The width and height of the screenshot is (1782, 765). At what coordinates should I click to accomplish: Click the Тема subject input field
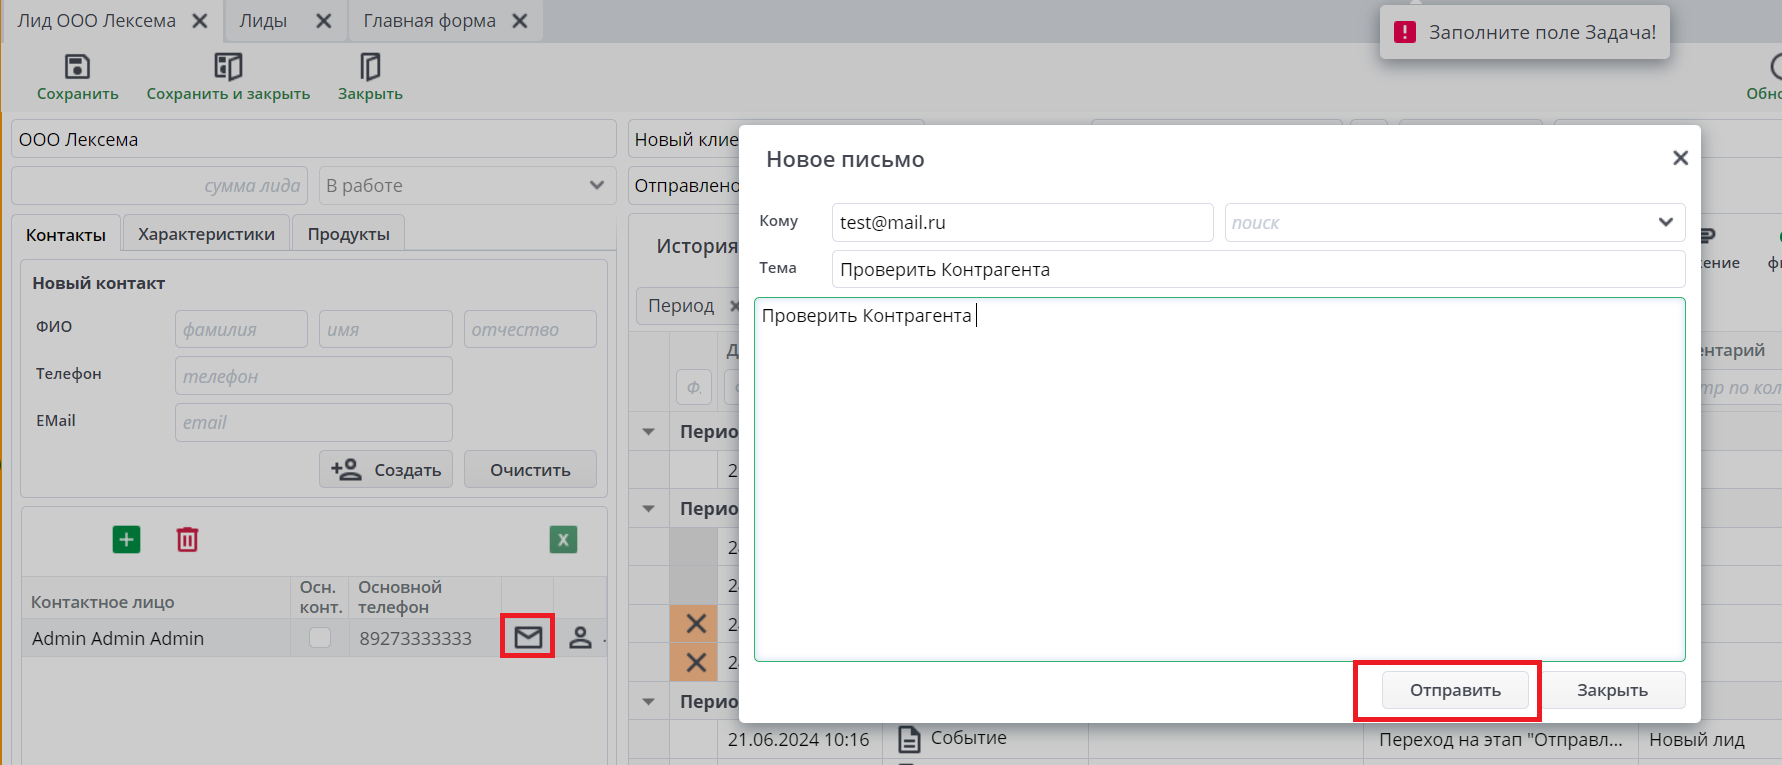[x=1257, y=269]
